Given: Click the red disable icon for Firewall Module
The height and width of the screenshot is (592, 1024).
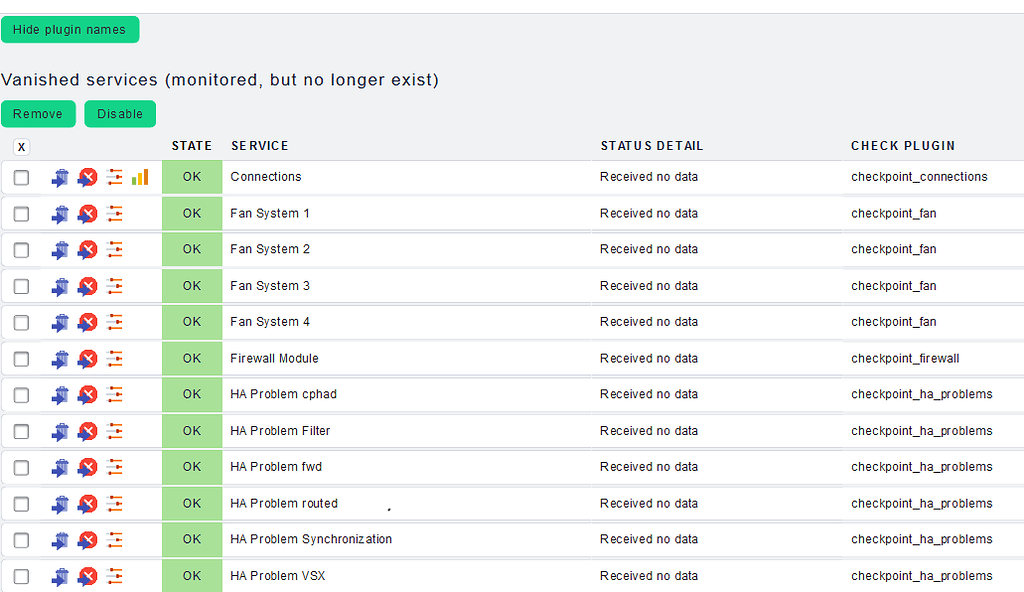Looking at the screenshot, I should click(88, 359).
